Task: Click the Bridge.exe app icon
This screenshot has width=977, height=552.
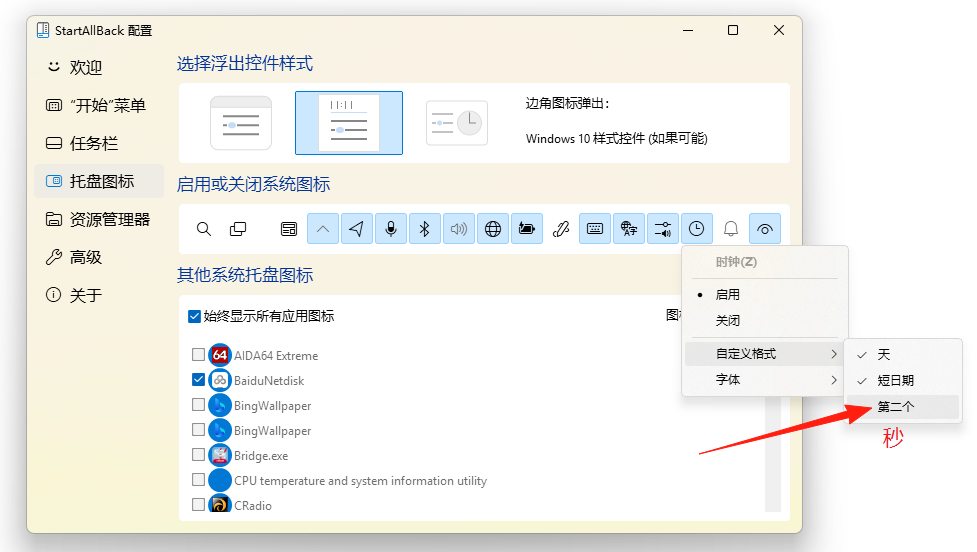Action: [220, 455]
